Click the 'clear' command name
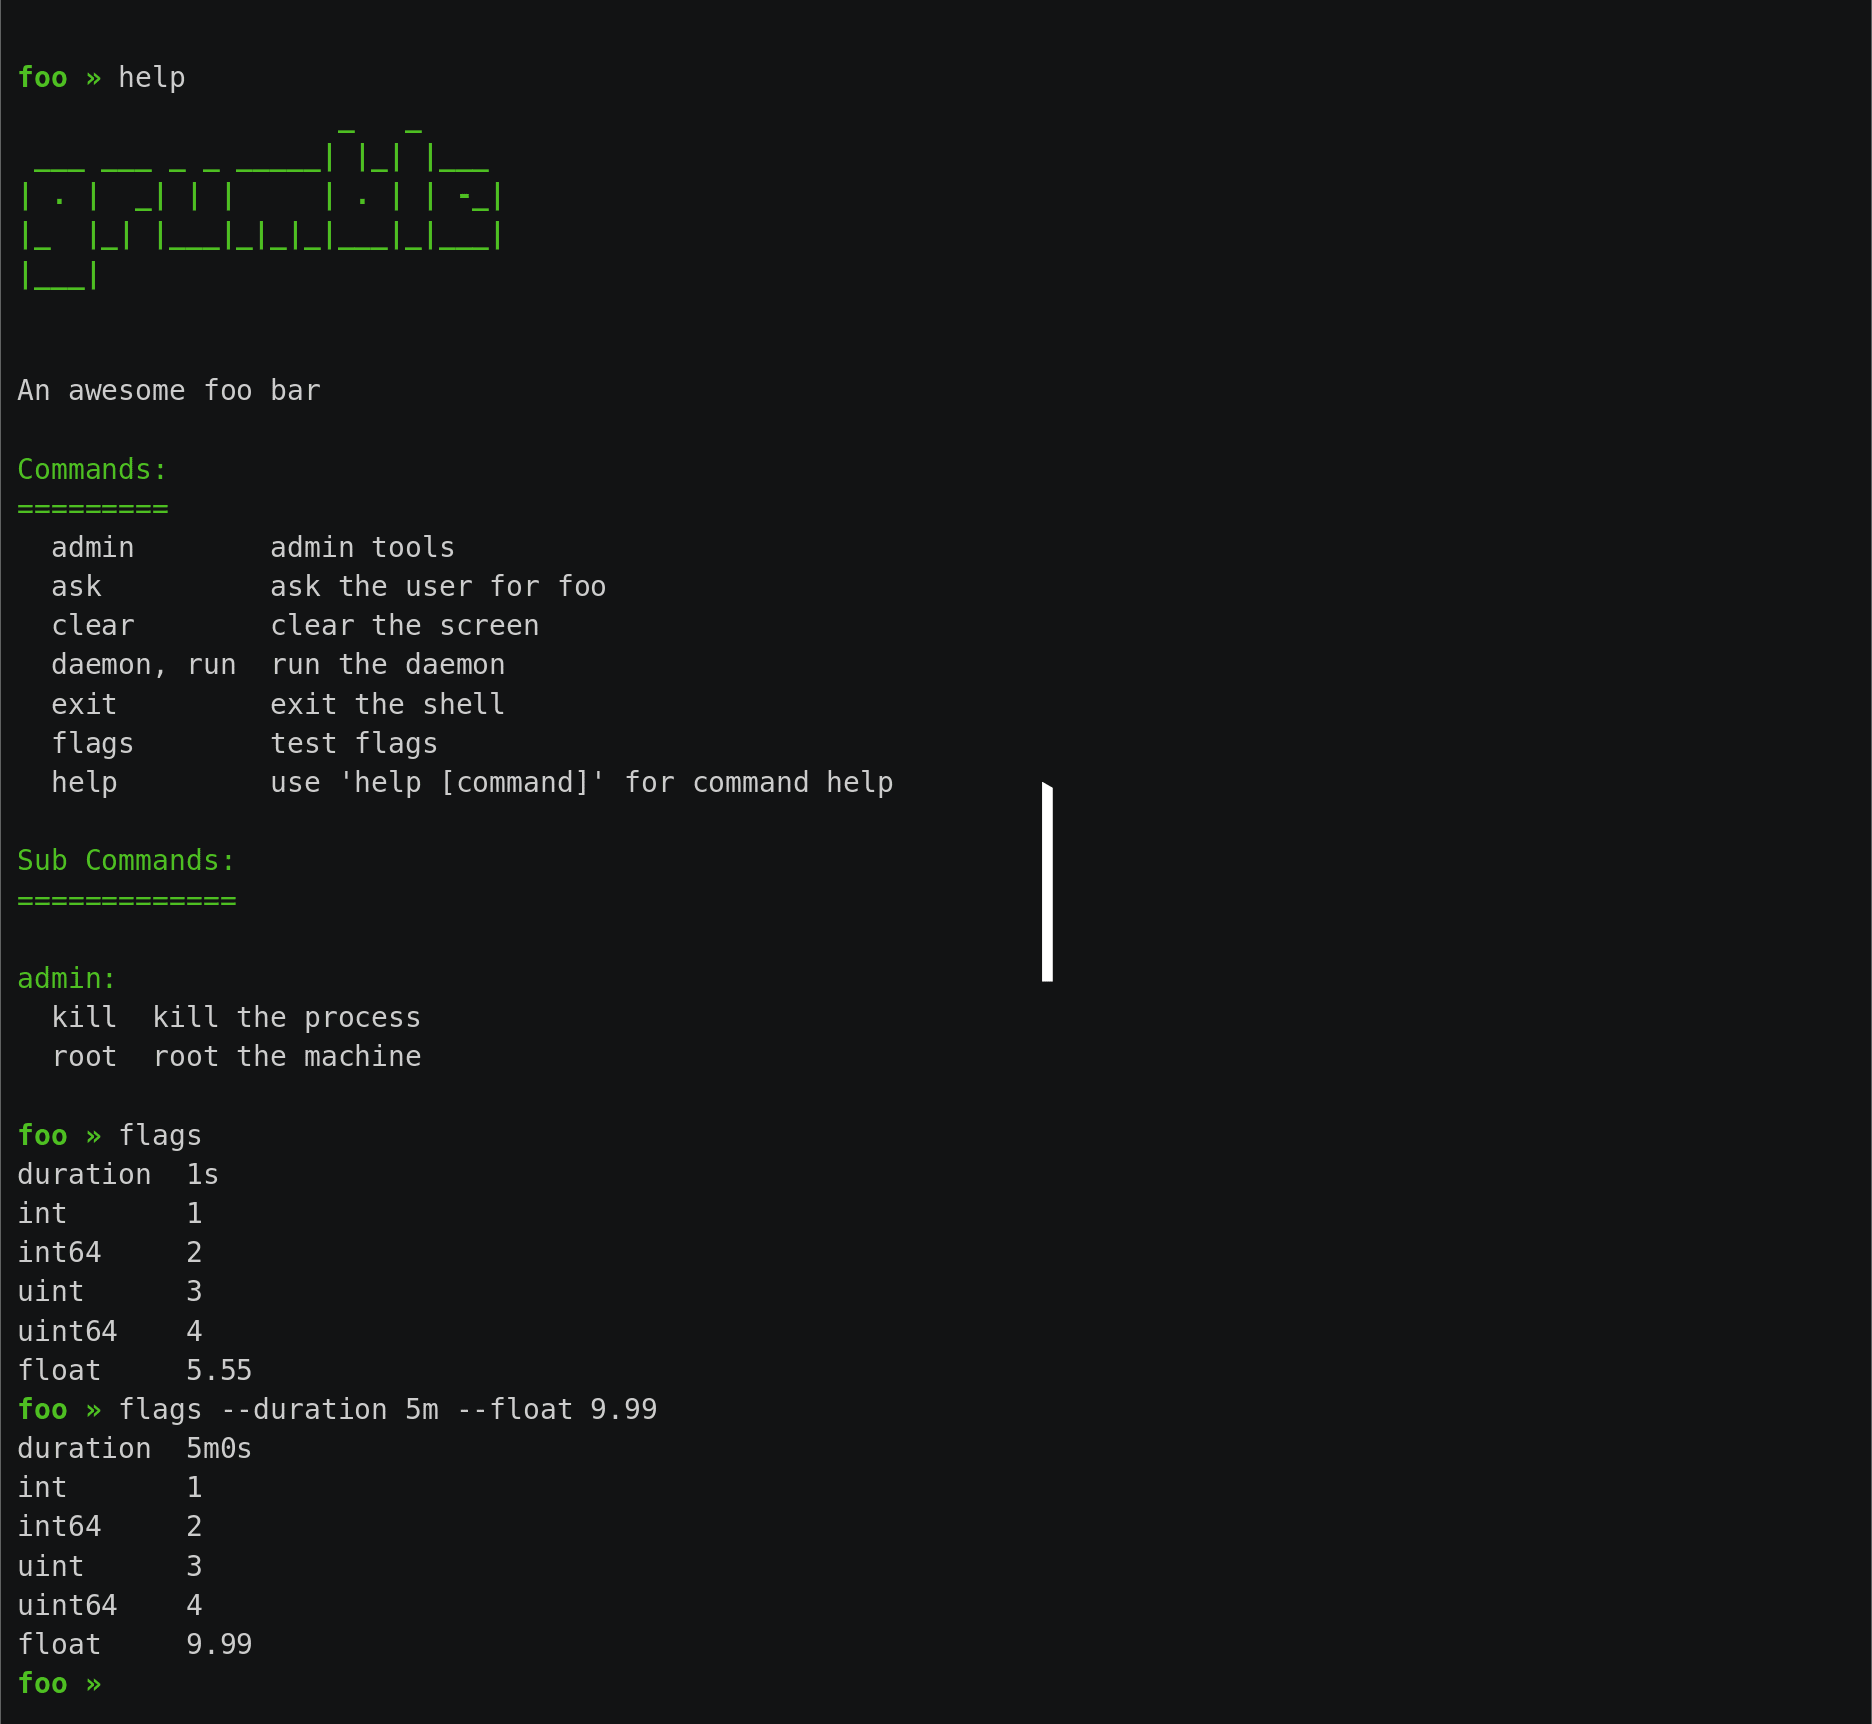1872x1724 pixels. pos(92,625)
